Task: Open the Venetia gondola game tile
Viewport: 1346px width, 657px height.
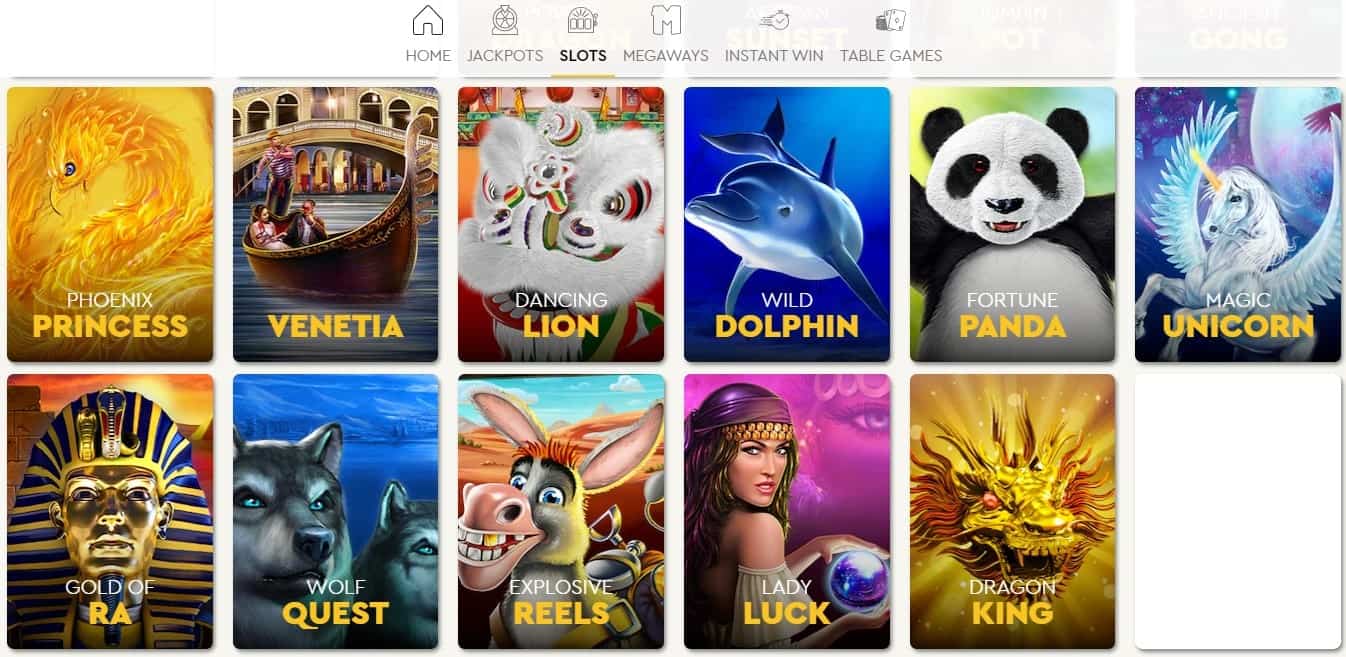Action: (335, 224)
